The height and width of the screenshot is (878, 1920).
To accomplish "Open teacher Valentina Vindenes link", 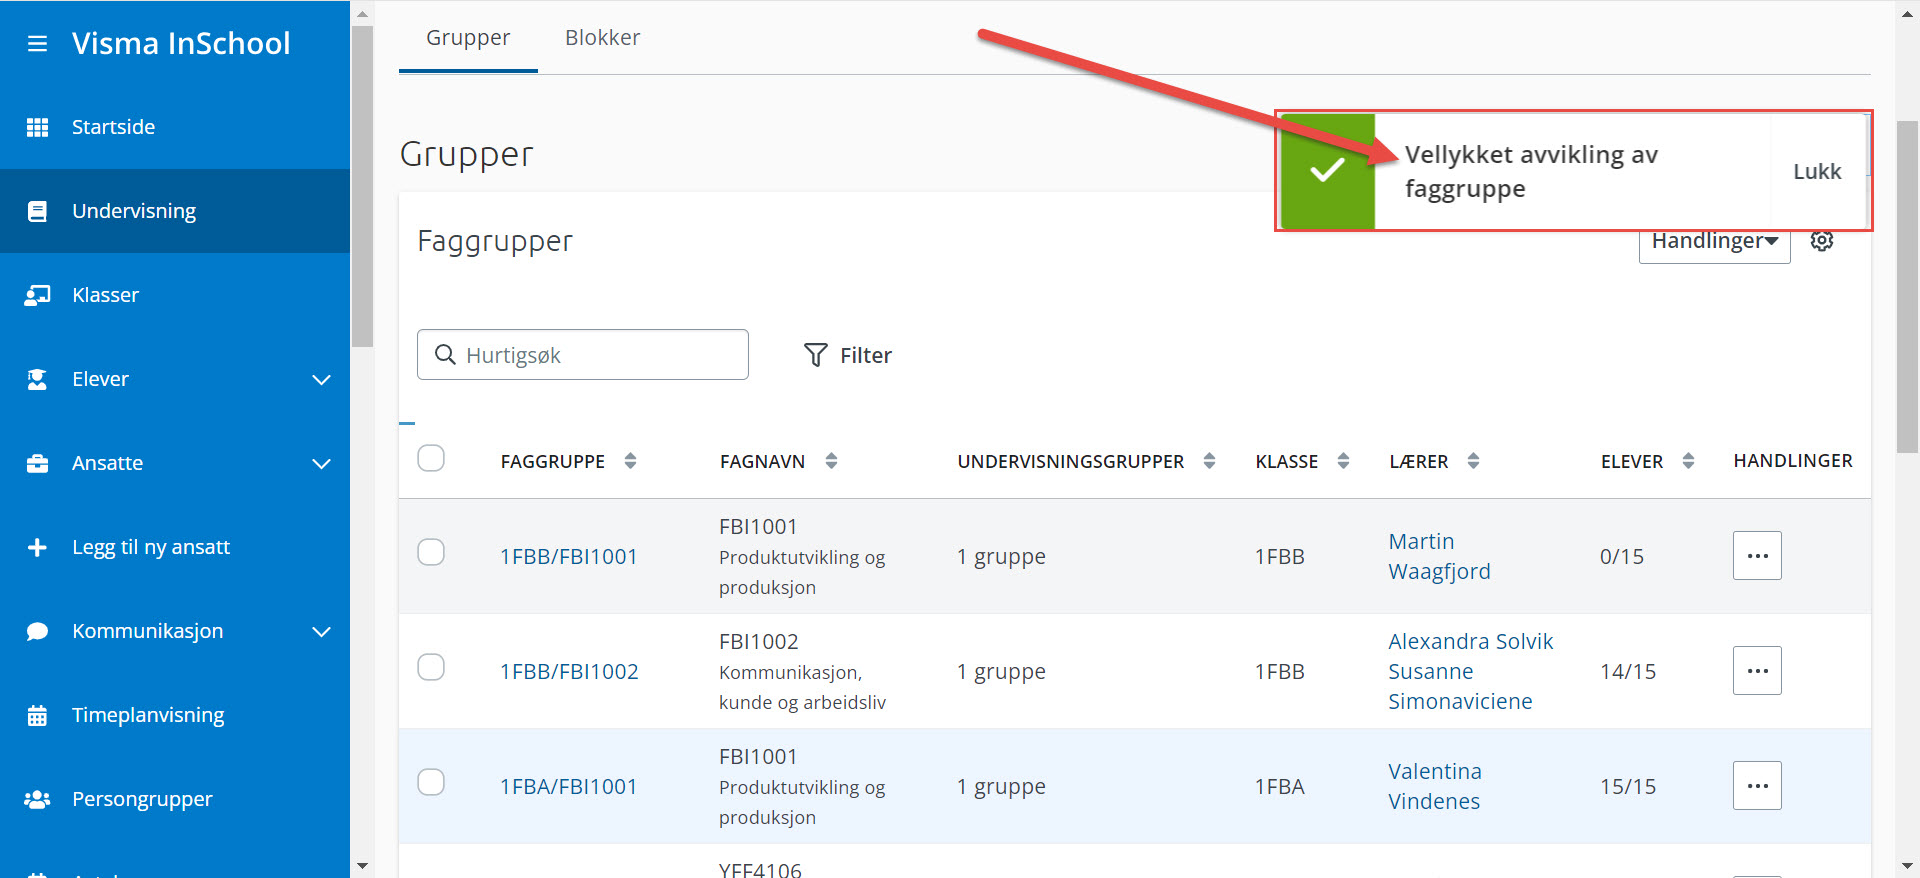I will point(1435,786).
